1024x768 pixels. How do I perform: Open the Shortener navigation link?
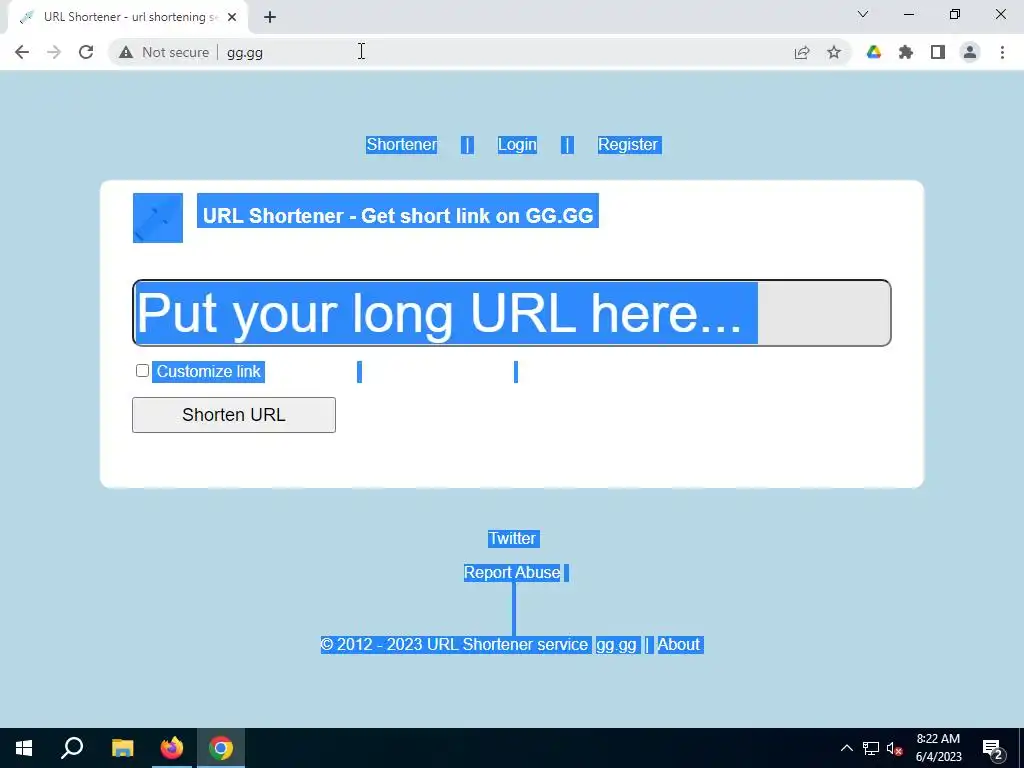(x=402, y=144)
